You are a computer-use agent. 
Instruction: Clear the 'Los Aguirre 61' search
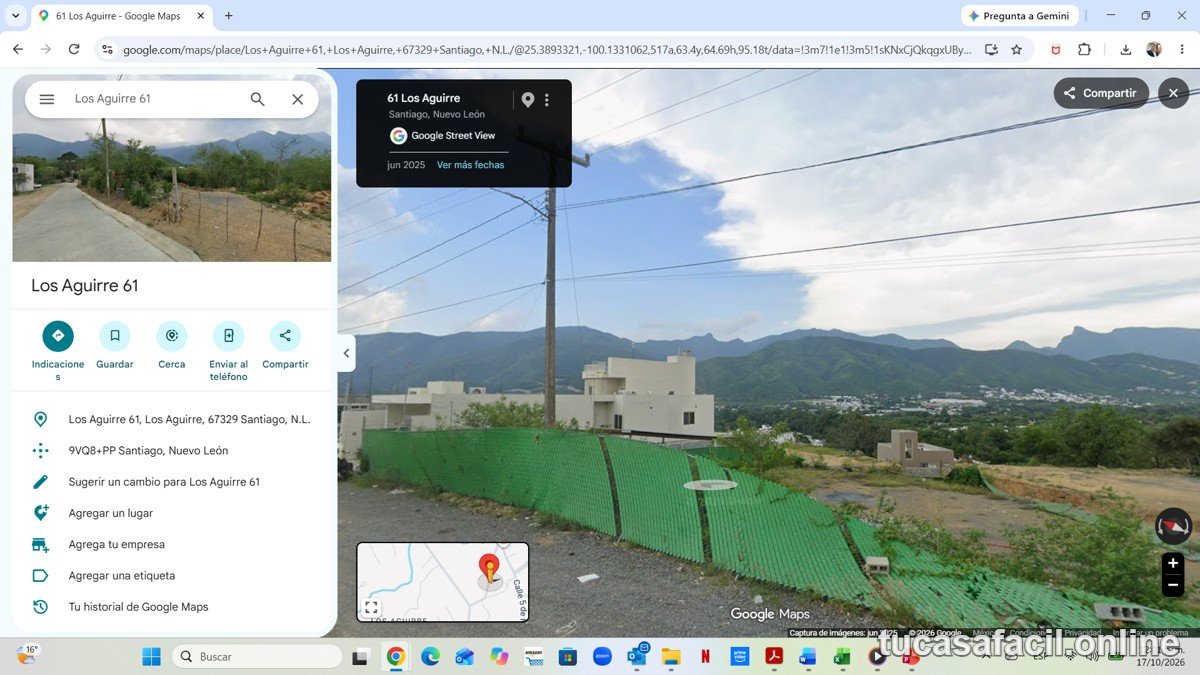pyautogui.click(x=297, y=99)
